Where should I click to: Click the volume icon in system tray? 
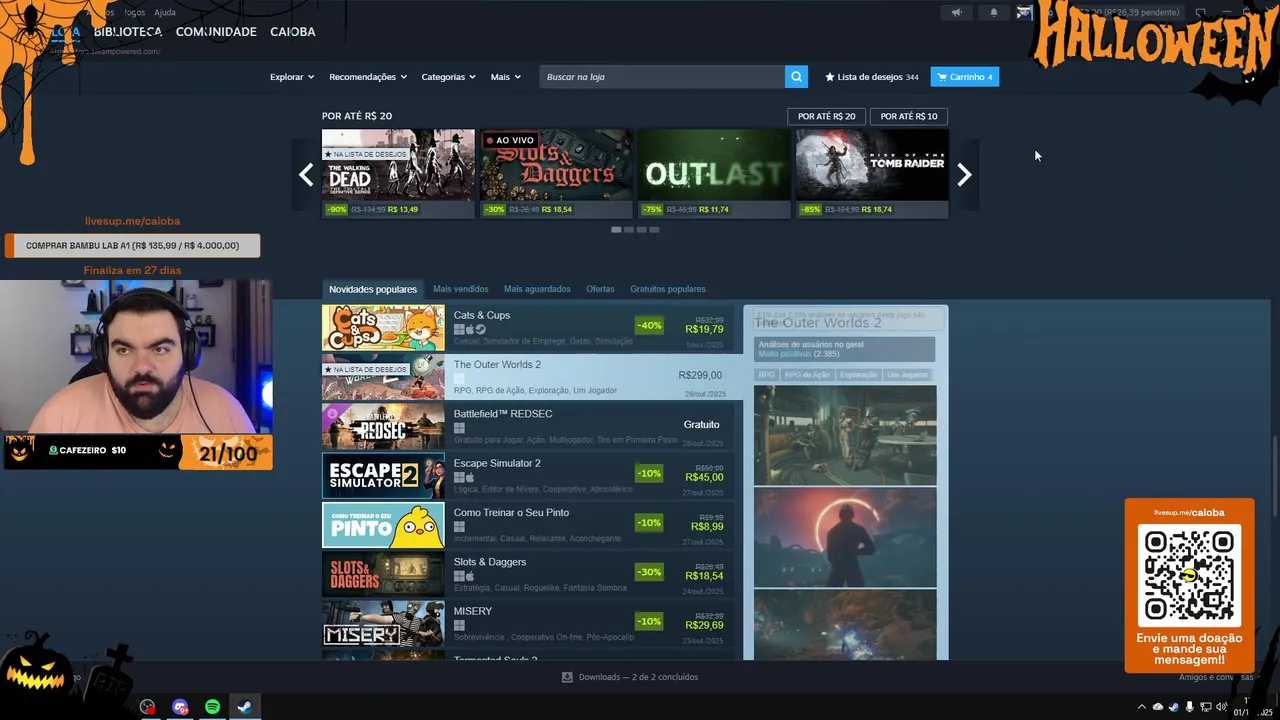pos(1221,707)
